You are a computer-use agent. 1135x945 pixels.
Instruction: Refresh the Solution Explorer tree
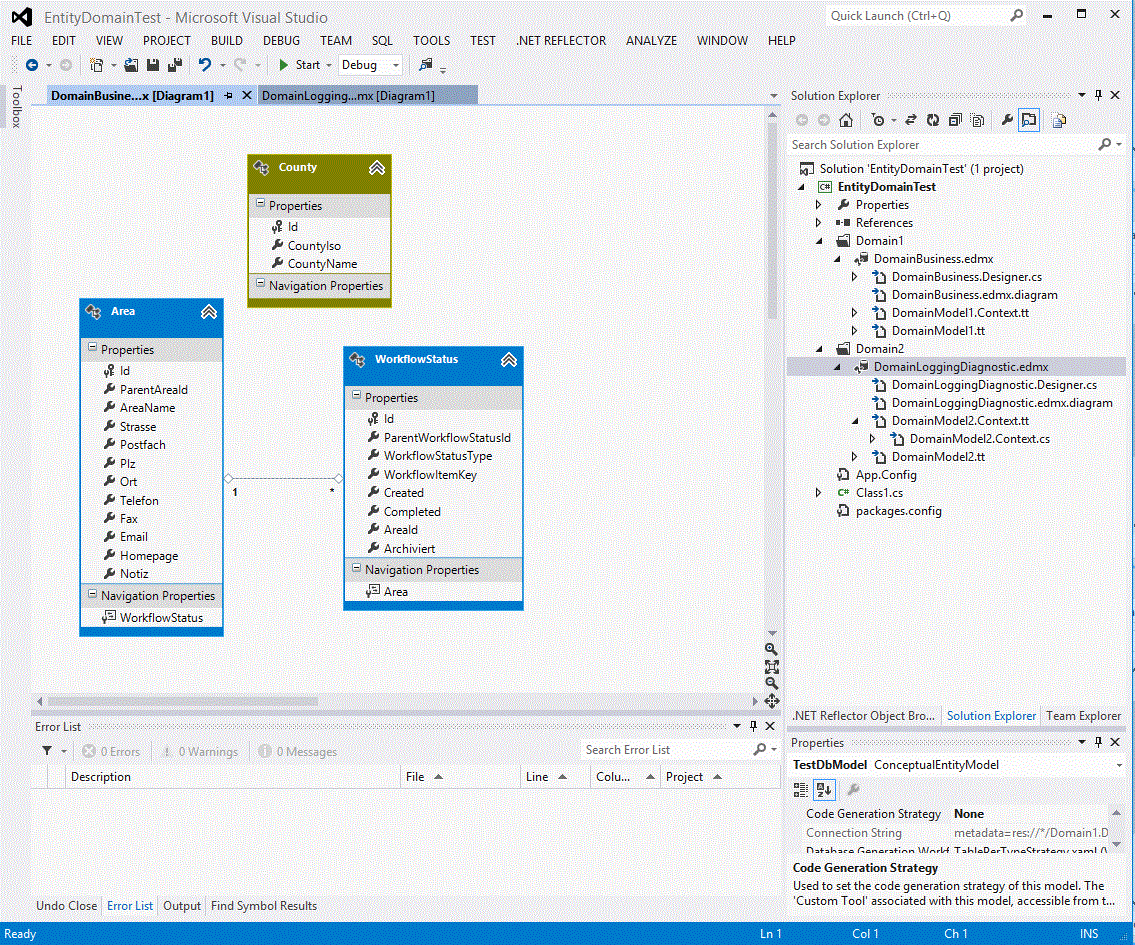(932, 120)
